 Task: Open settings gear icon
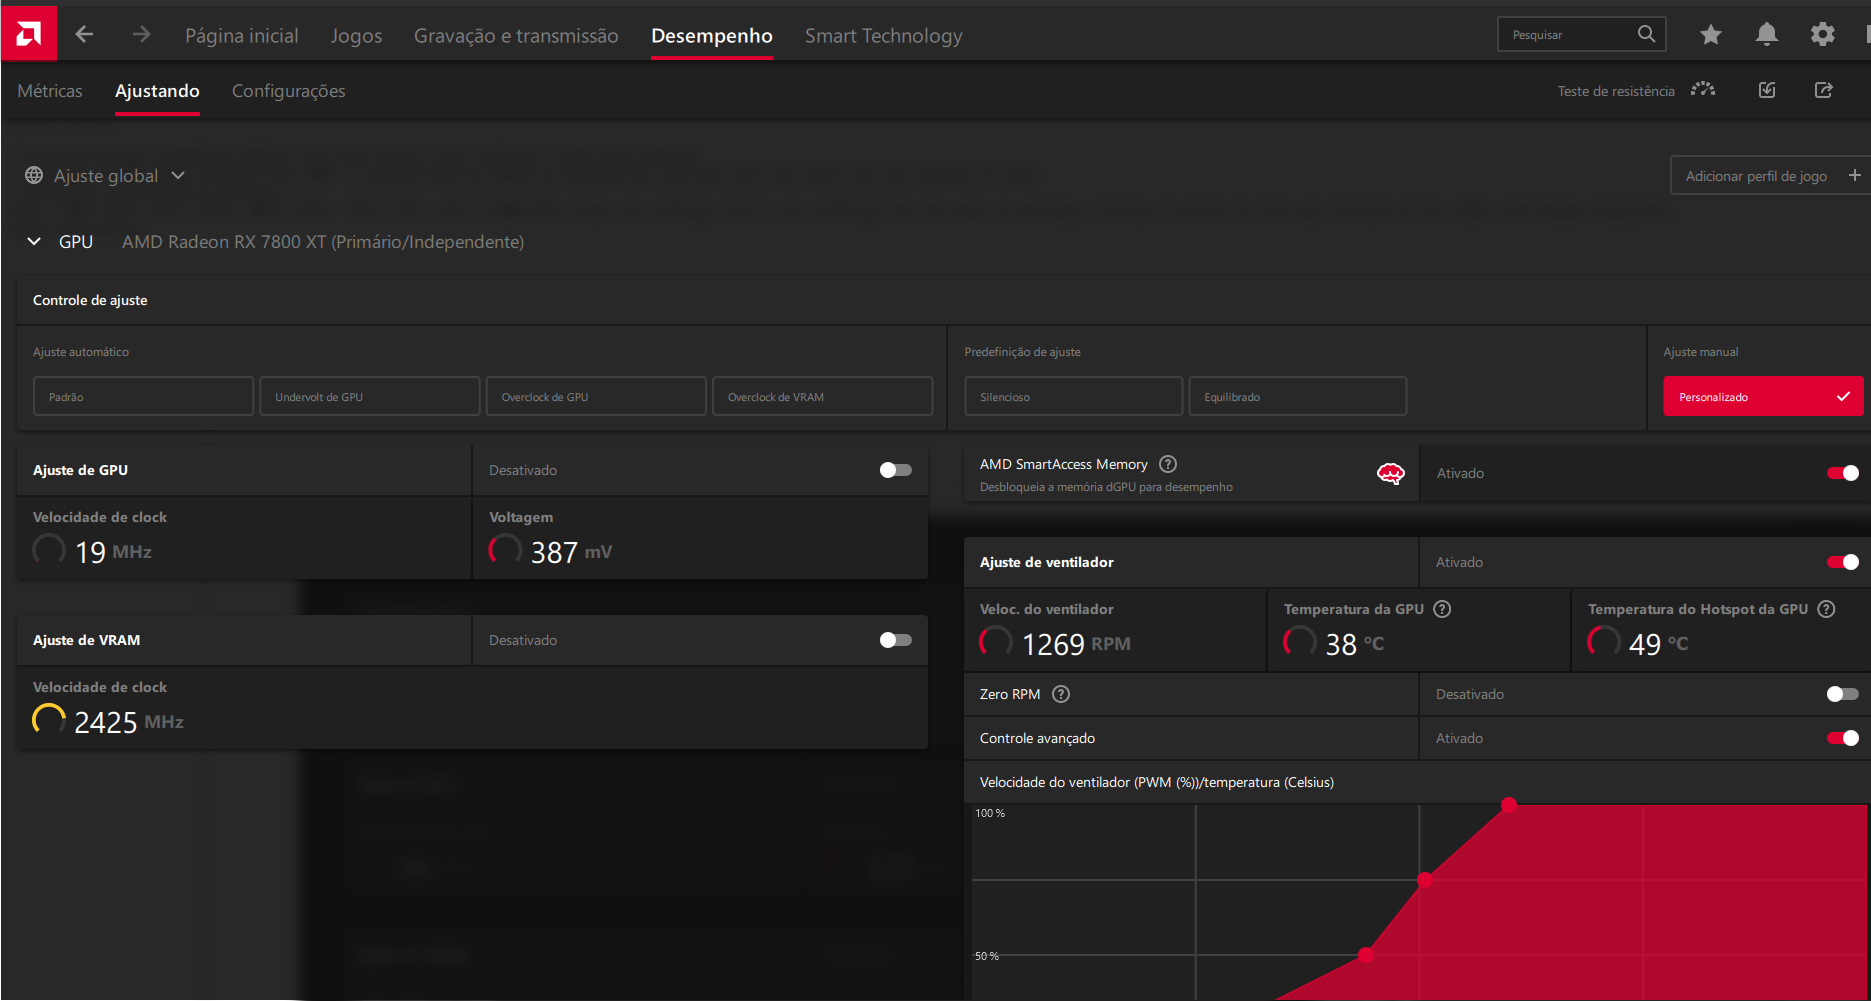click(x=1823, y=35)
